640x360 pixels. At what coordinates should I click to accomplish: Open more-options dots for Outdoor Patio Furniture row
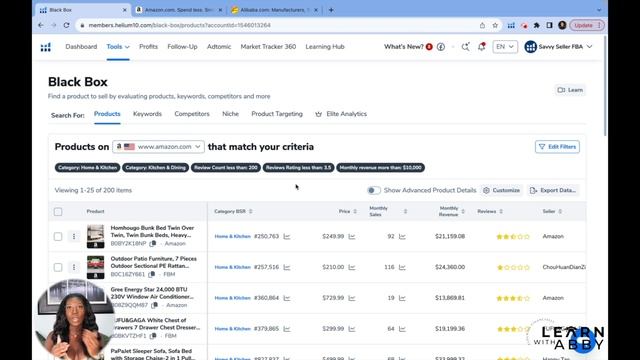[x=74, y=267]
